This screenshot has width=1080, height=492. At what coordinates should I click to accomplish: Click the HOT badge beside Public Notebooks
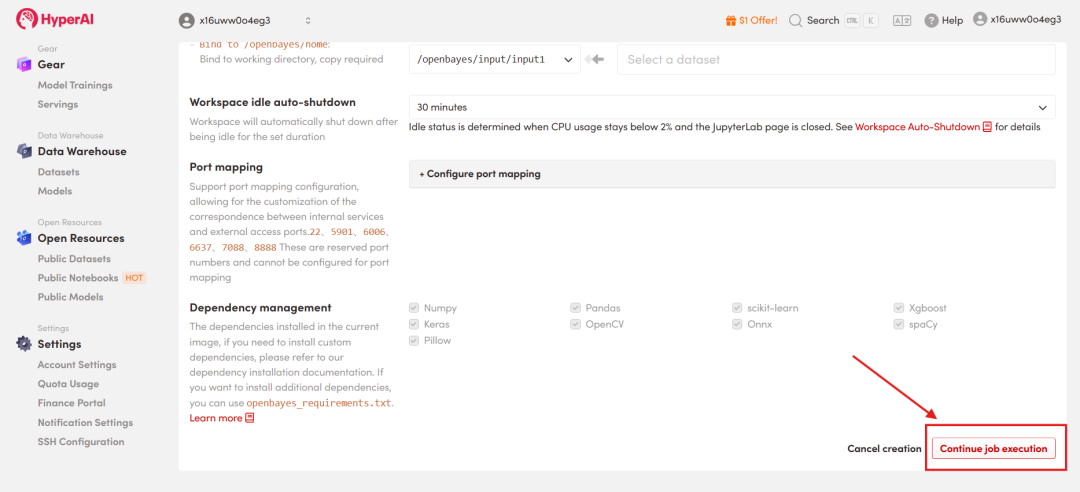pos(134,278)
